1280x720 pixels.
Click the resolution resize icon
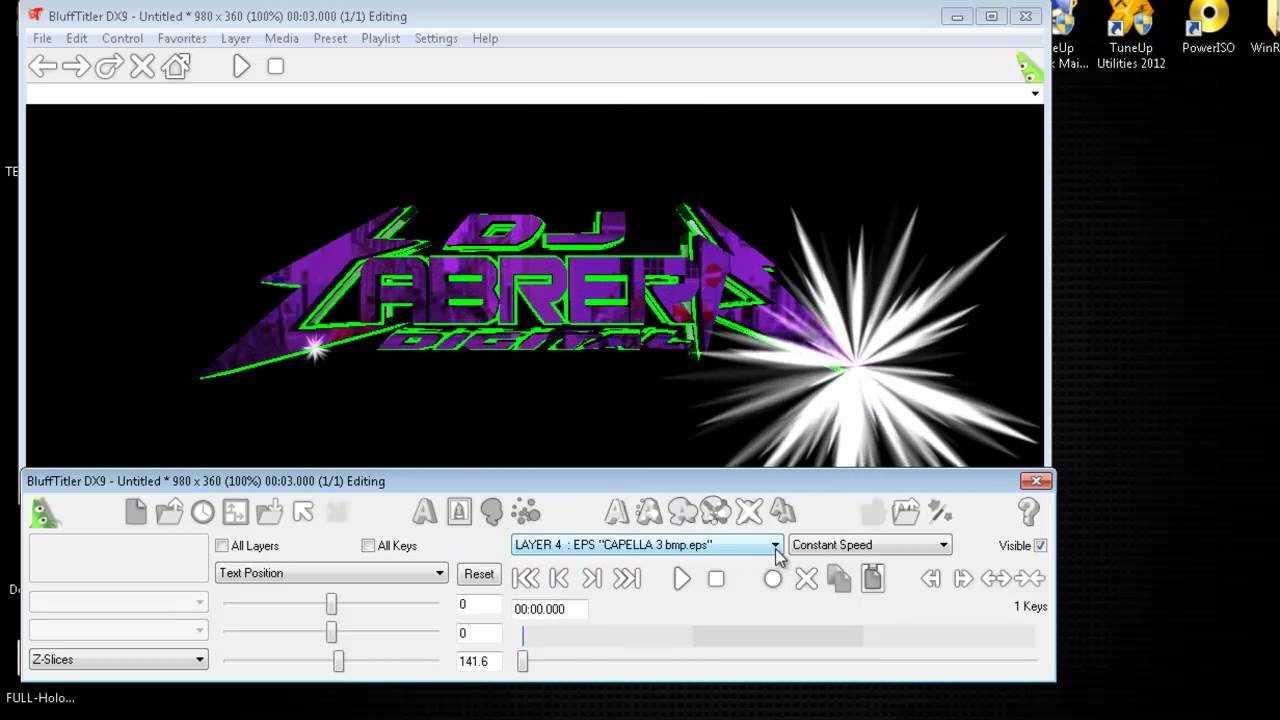click(235, 513)
